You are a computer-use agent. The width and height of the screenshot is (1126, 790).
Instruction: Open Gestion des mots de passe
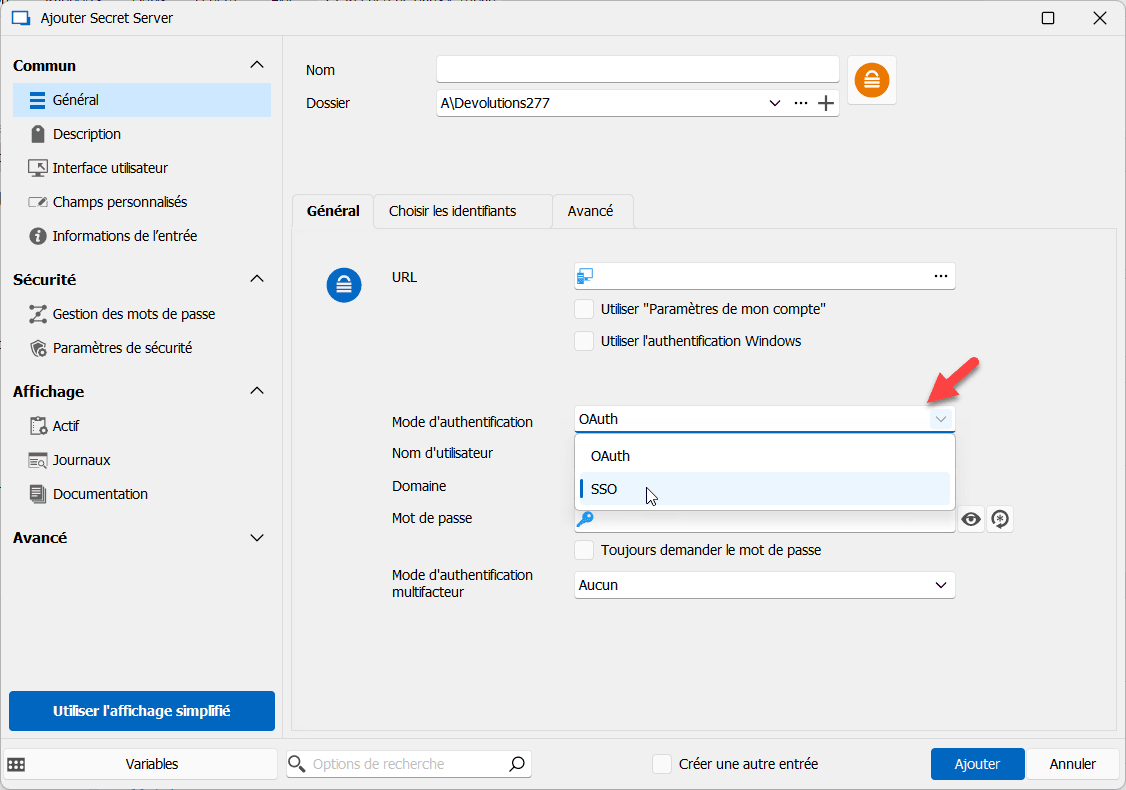tap(133, 314)
